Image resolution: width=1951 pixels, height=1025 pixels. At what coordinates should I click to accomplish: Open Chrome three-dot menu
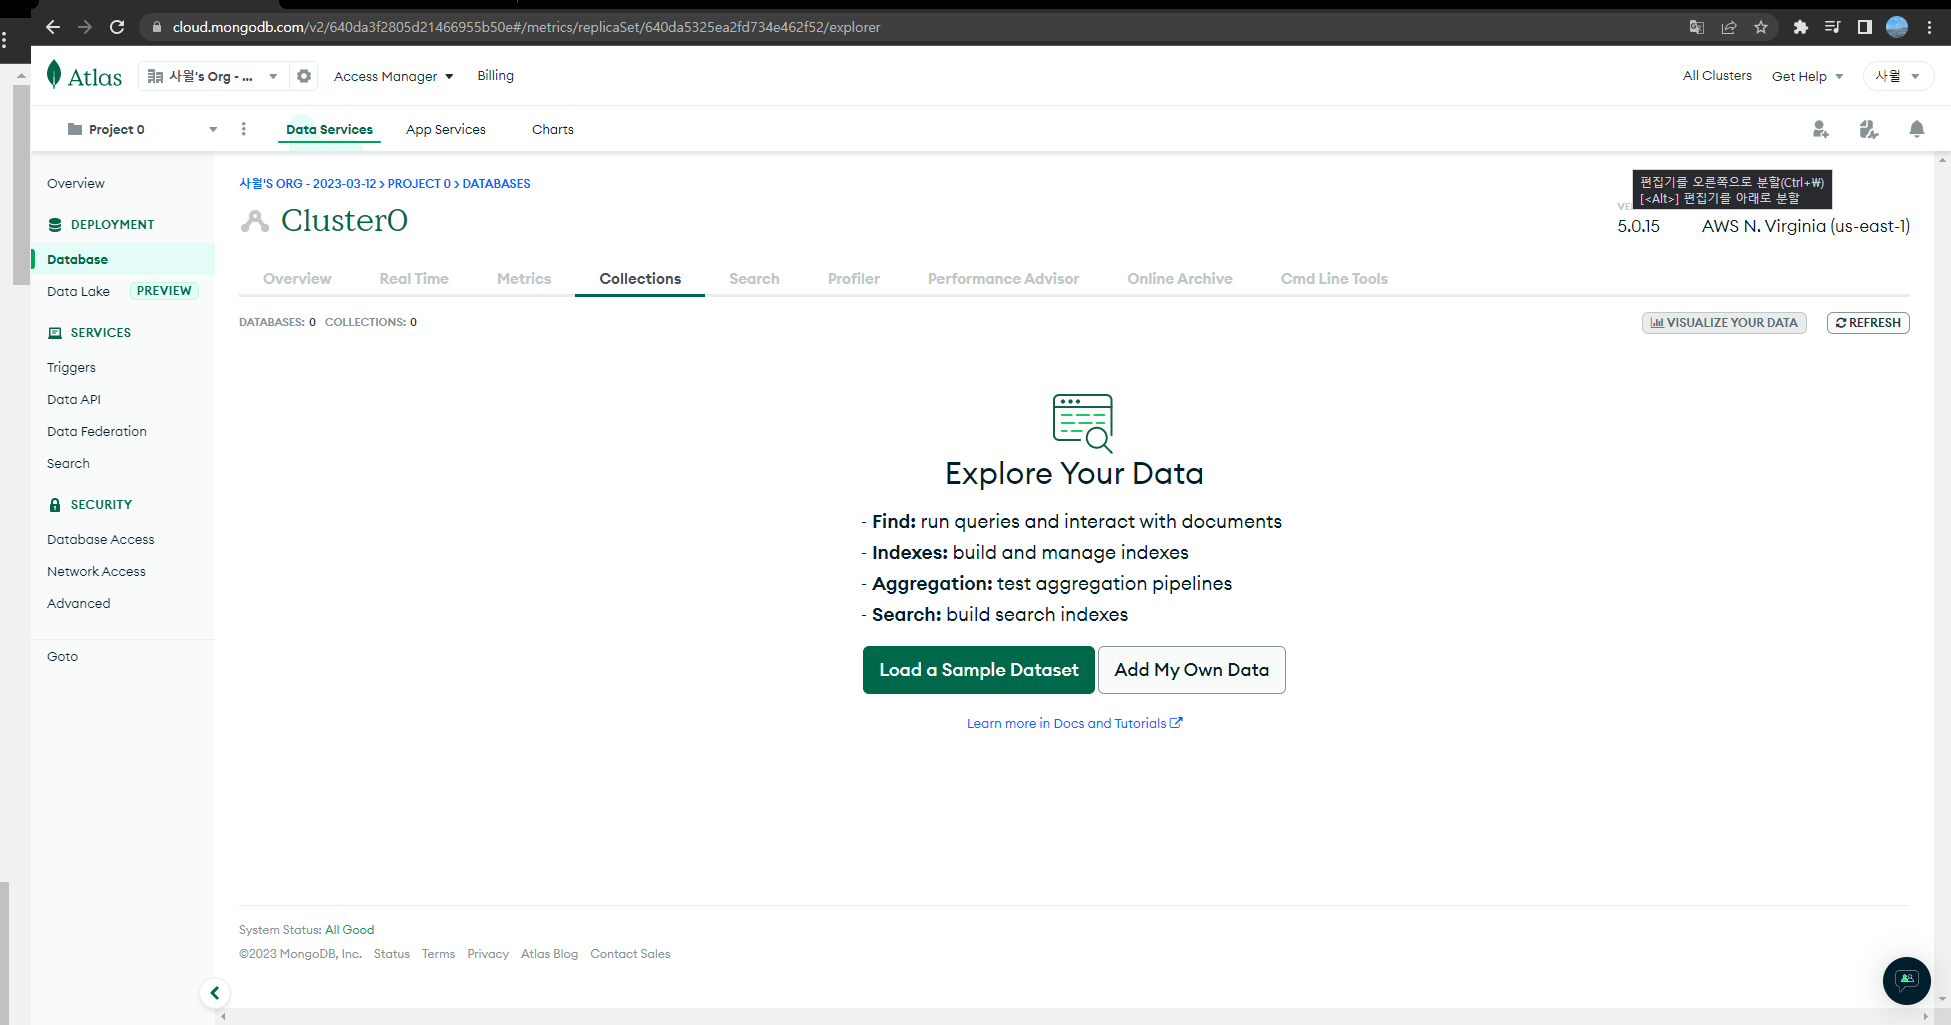[x=1930, y=27]
